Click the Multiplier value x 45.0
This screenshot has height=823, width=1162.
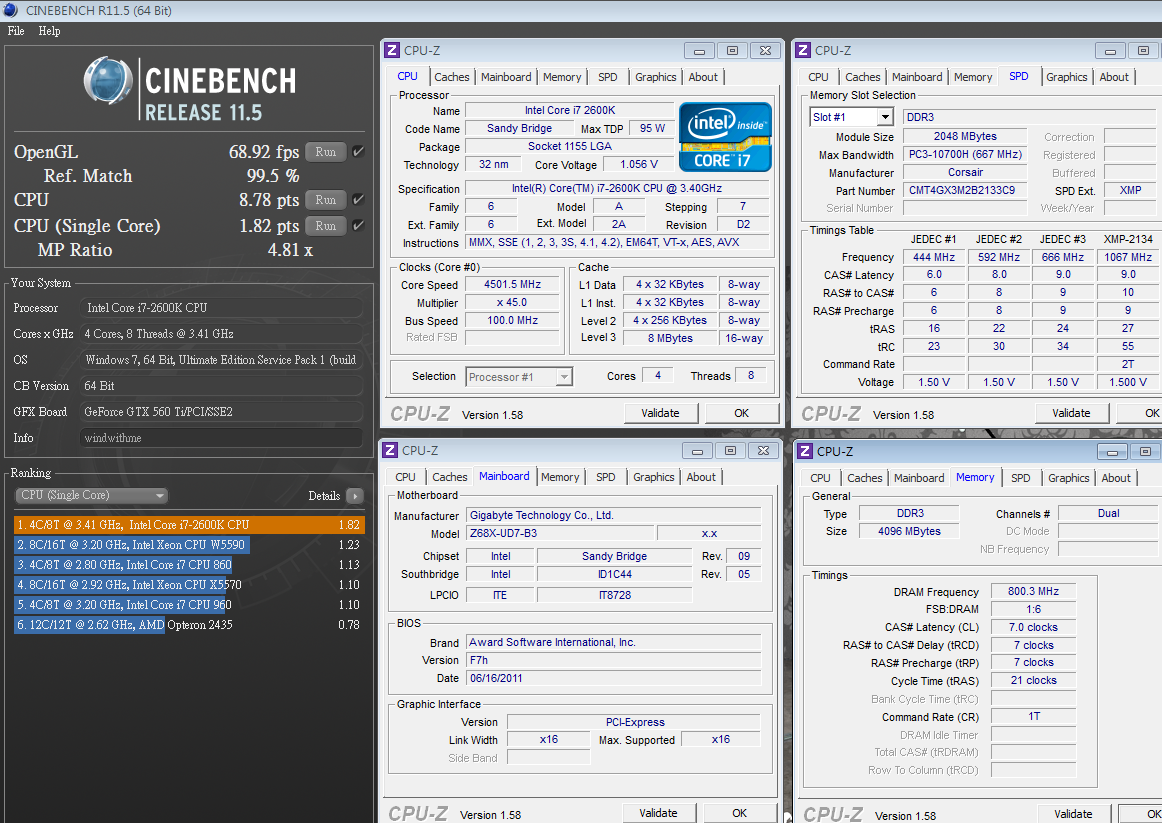512,302
